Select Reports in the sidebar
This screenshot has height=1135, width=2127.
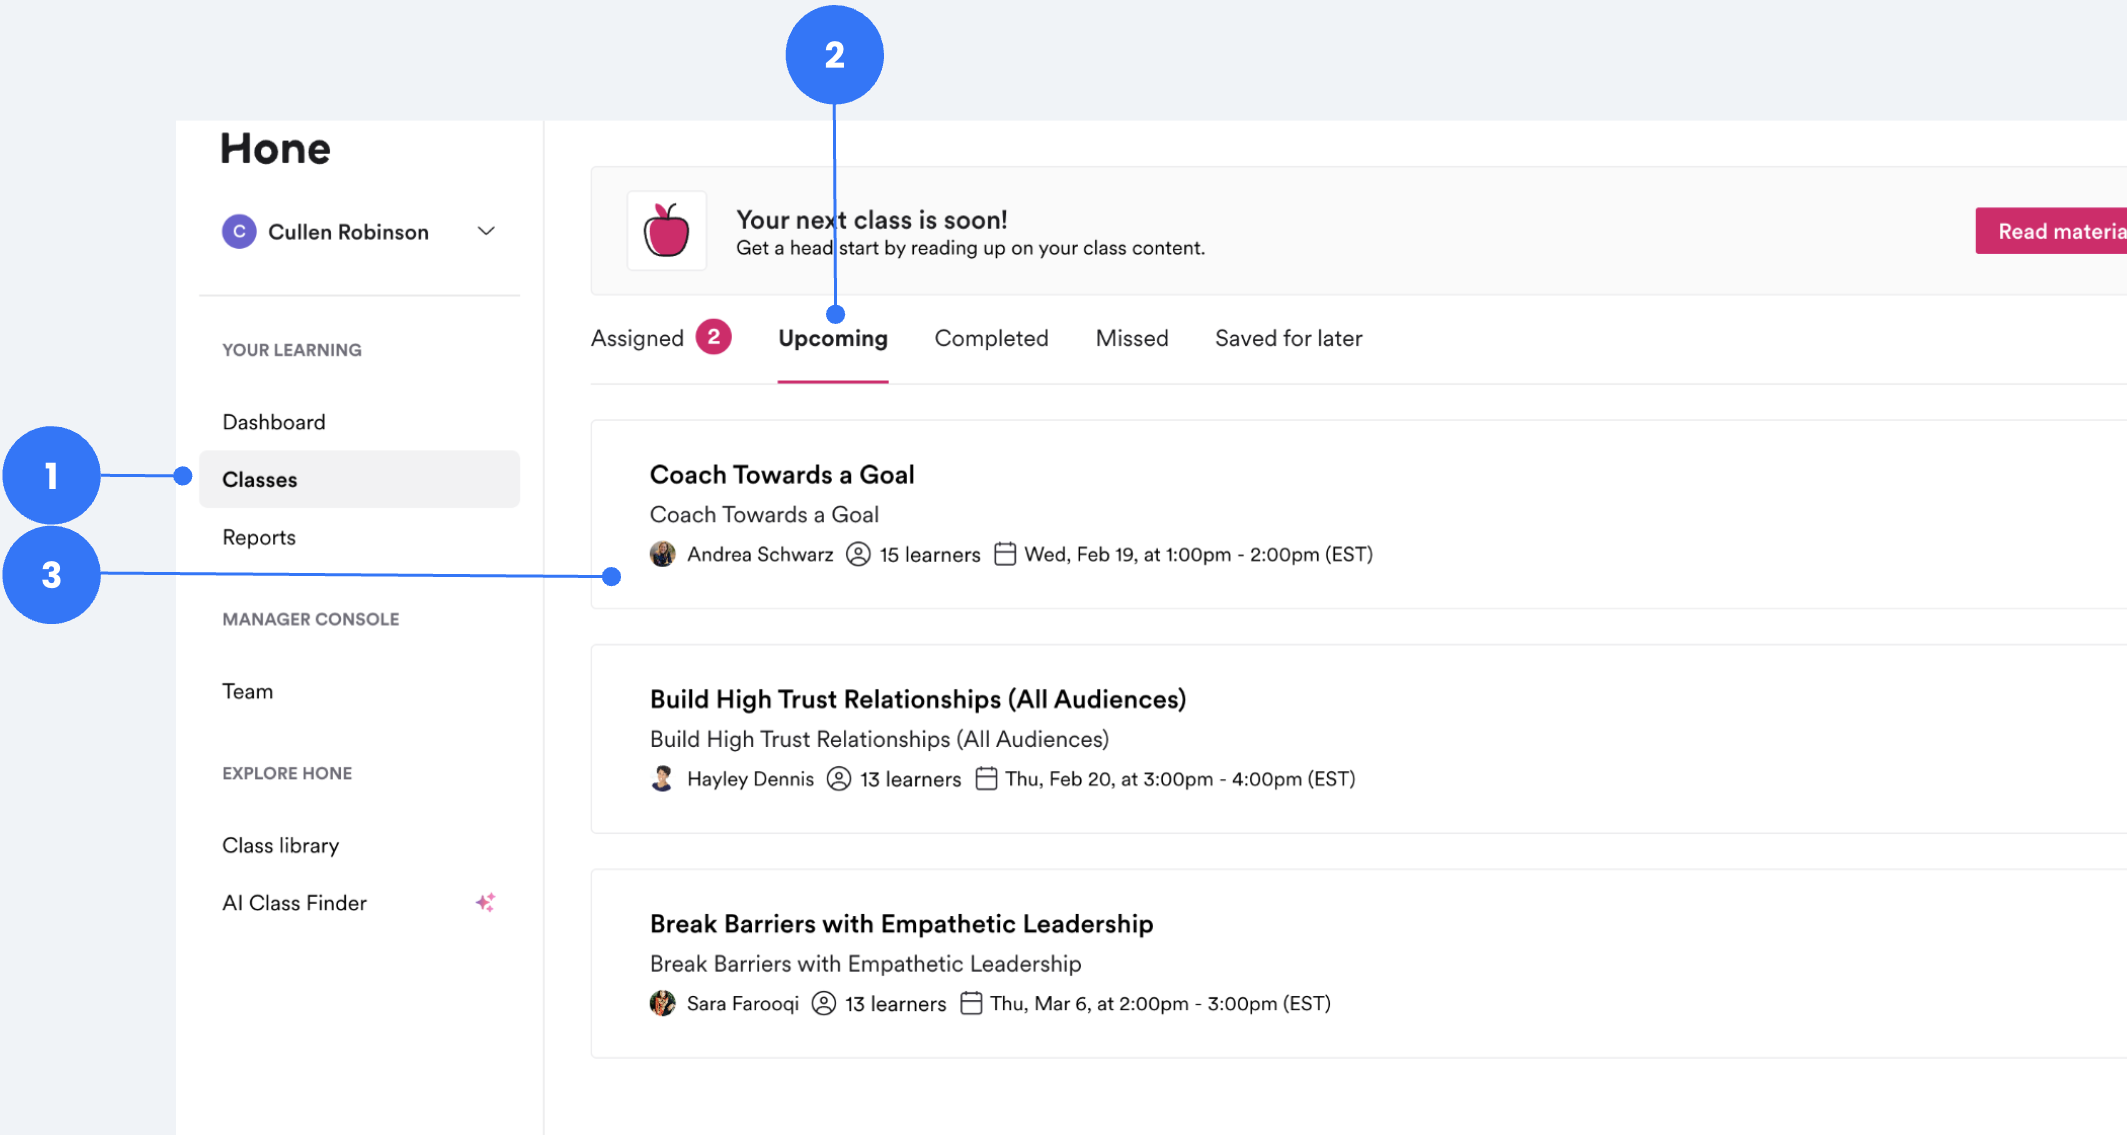[258, 537]
